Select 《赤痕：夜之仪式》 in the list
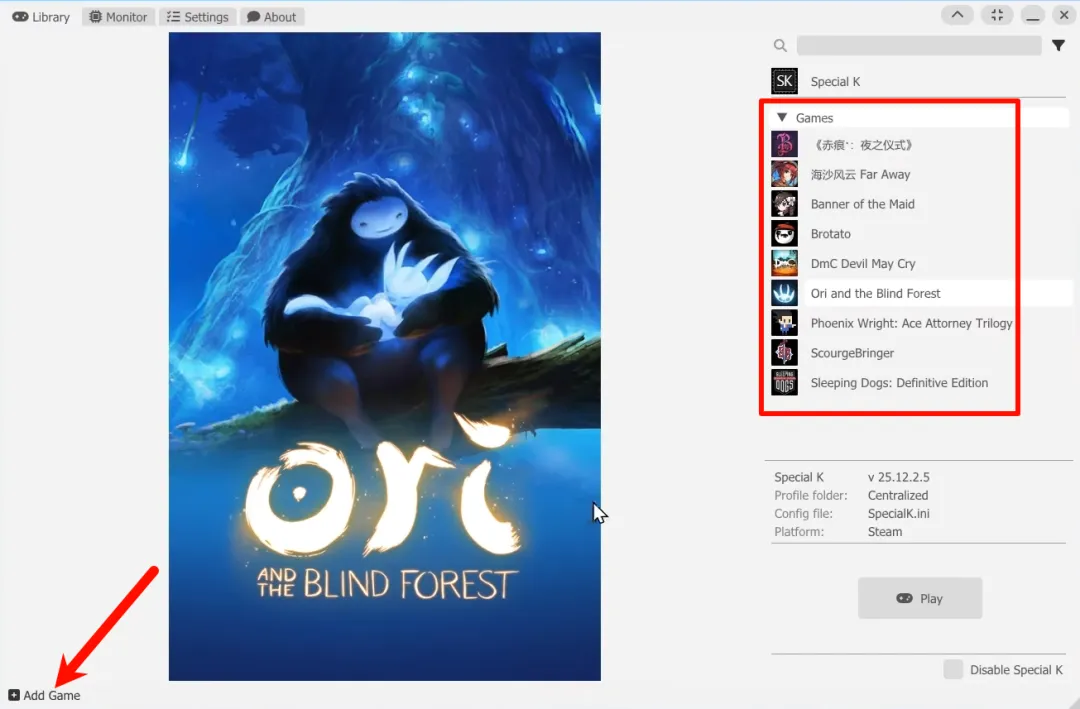The image size is (1080, 709). (x=863, y=145)
